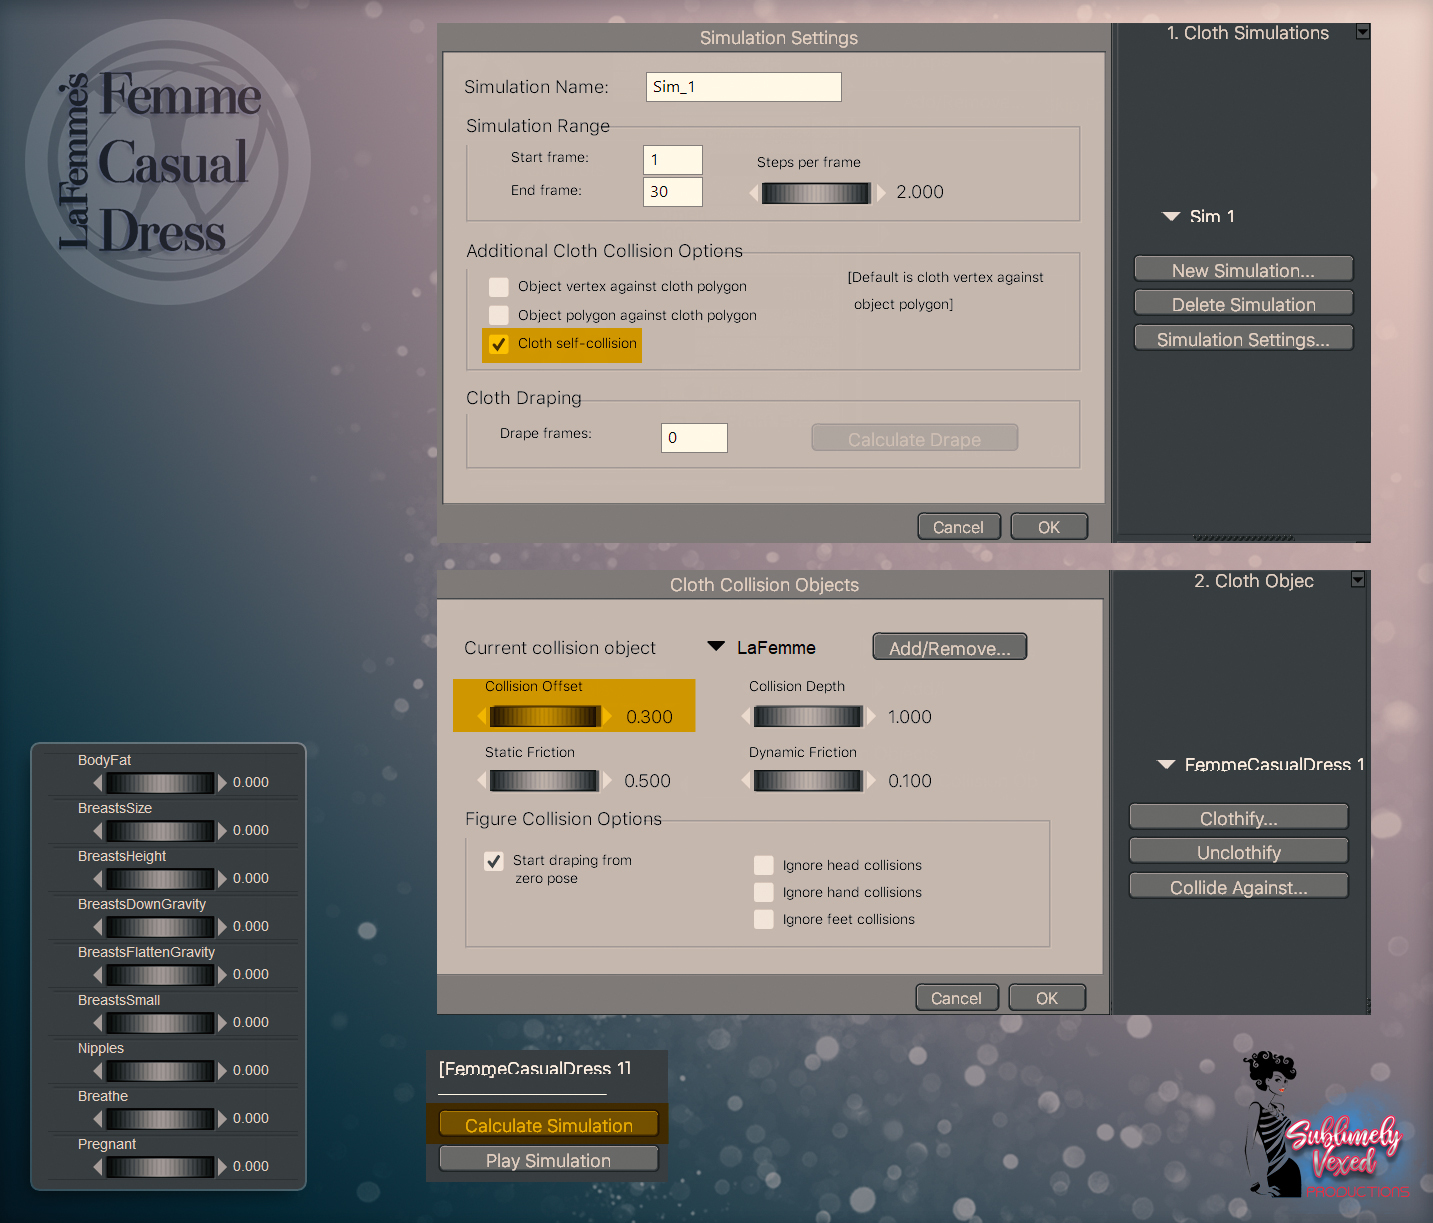Viewport: 1433px width, 1223px height.
Task: Enable Object vertex against cloth polygon
Action: (498, 287)
